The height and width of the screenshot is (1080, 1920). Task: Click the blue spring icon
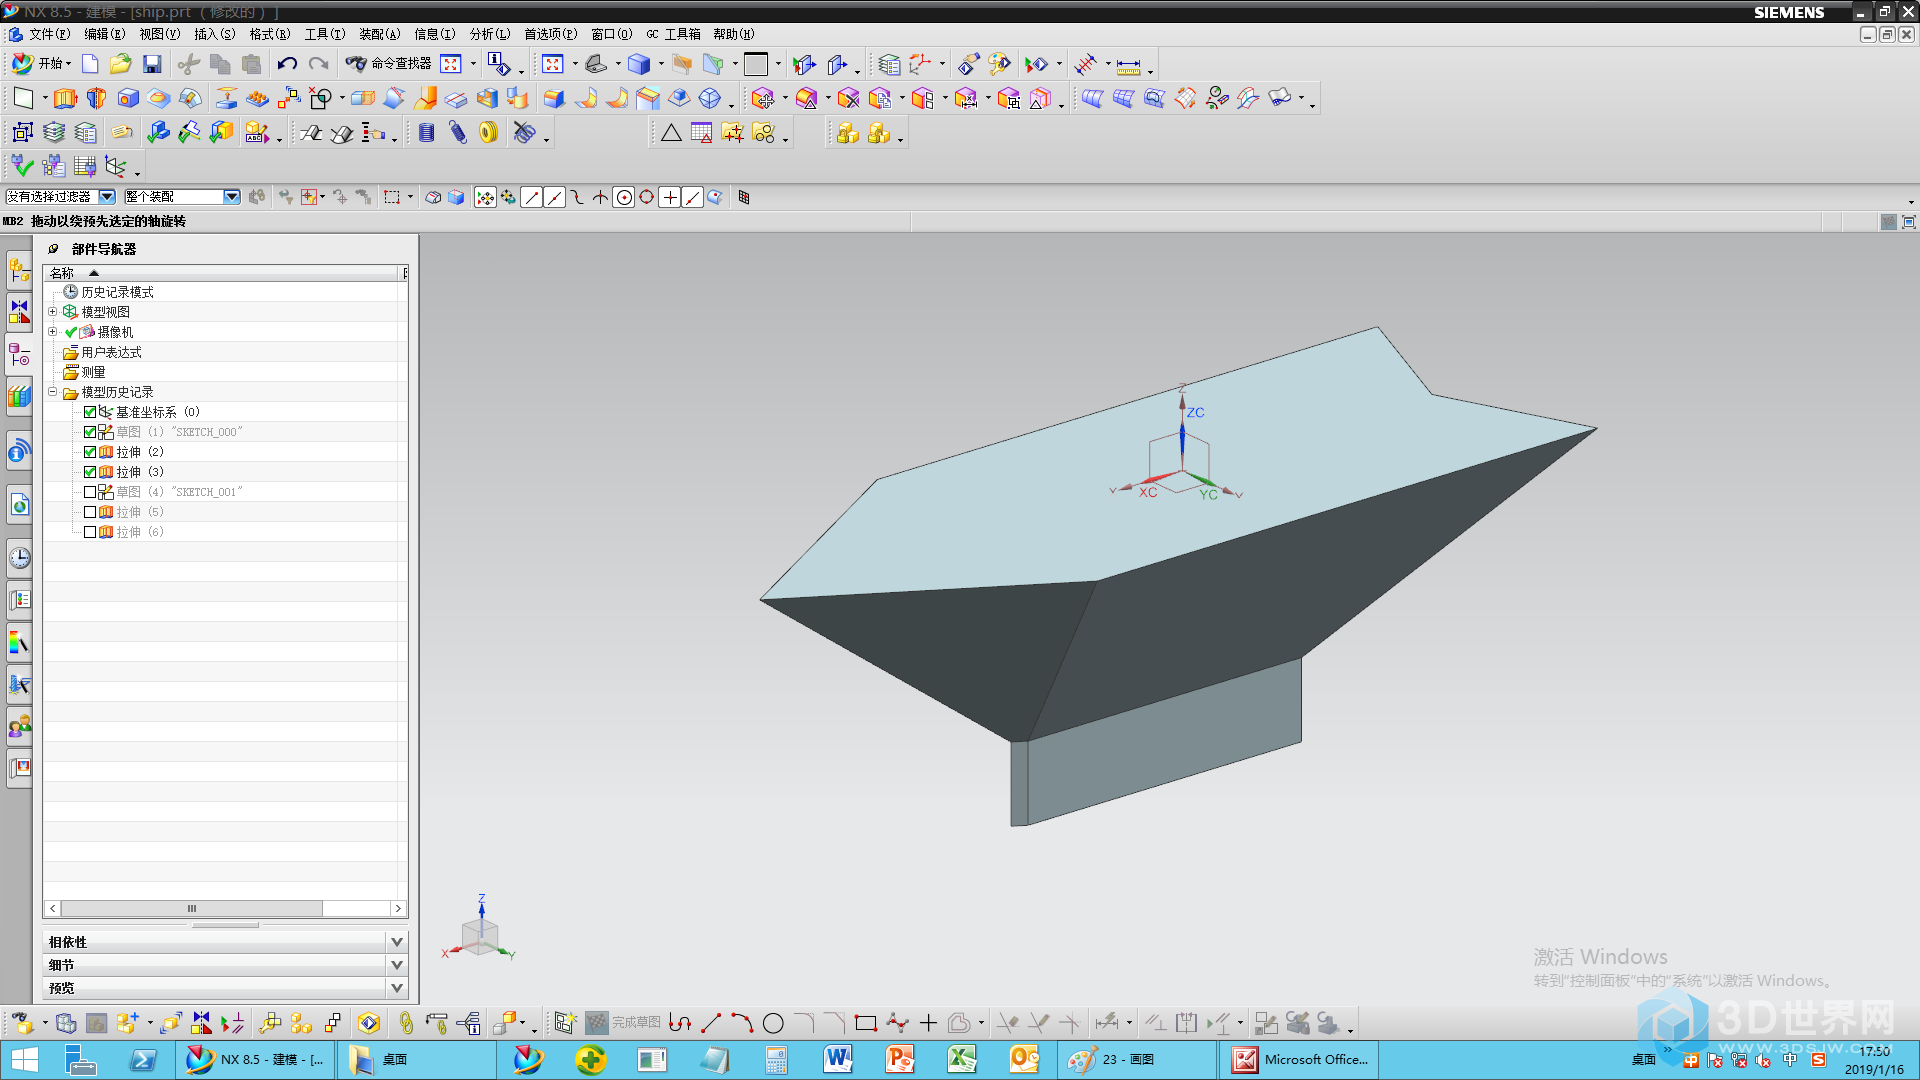tap(458, 133)
